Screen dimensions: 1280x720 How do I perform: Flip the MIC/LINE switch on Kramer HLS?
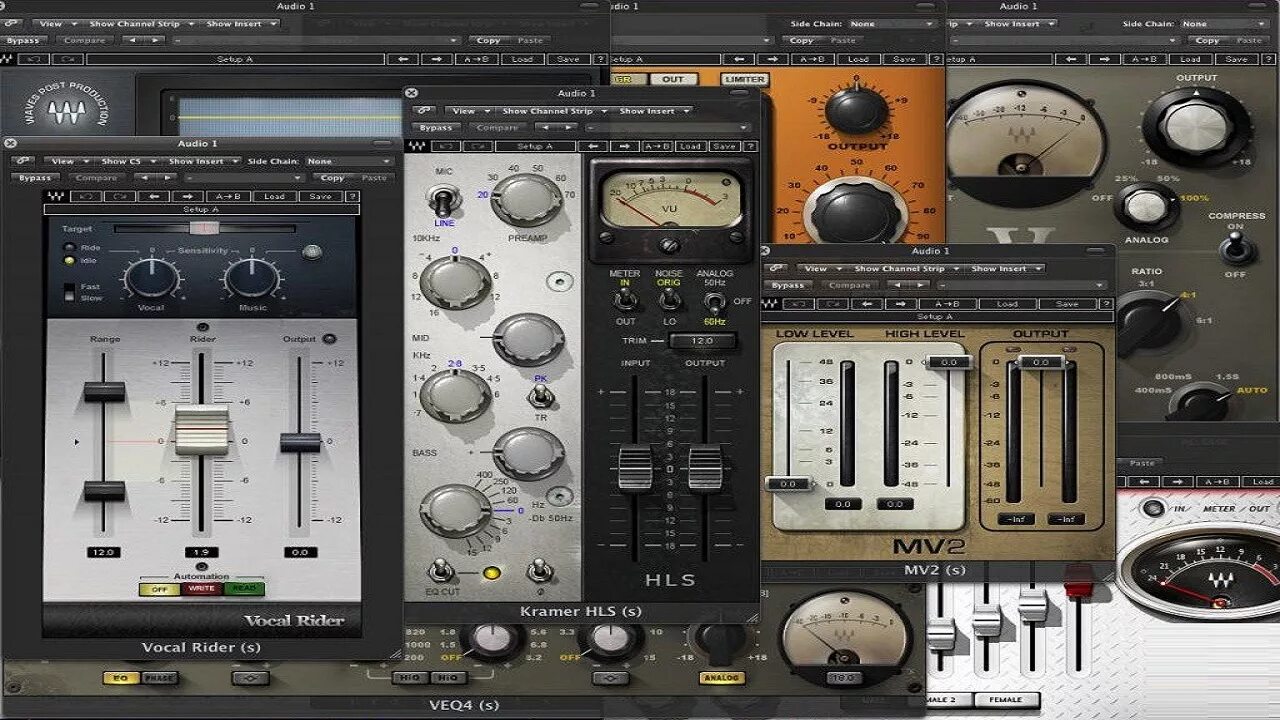(438, 199)
